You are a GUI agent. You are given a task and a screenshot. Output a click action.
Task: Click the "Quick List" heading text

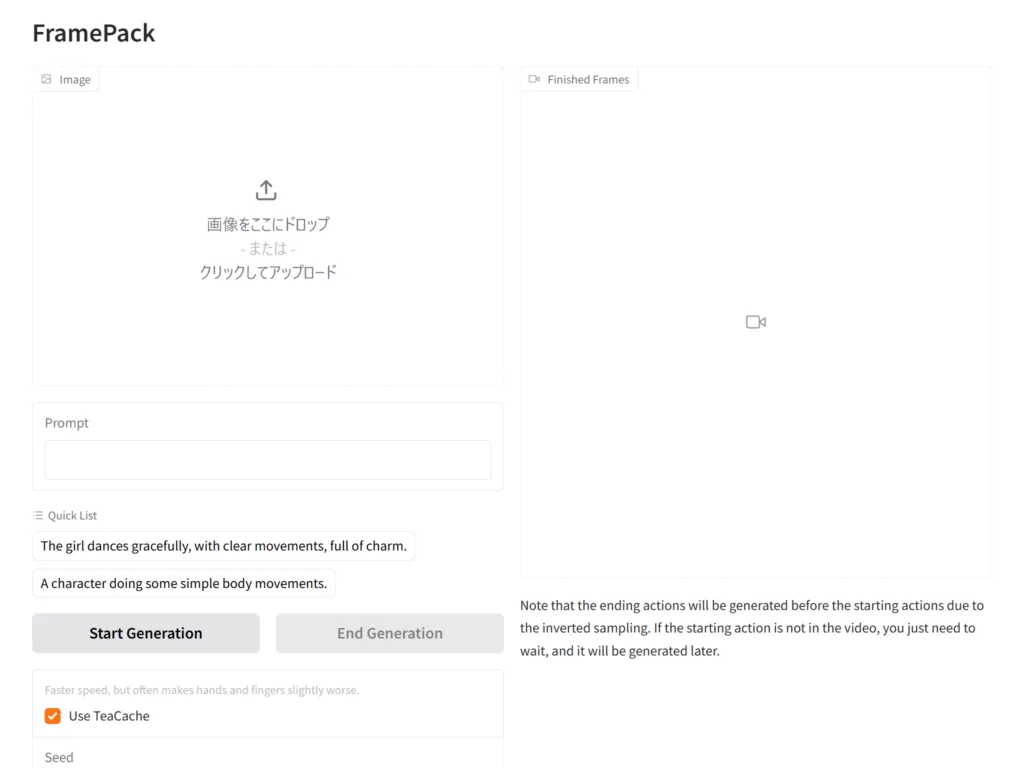coord(72,515)
